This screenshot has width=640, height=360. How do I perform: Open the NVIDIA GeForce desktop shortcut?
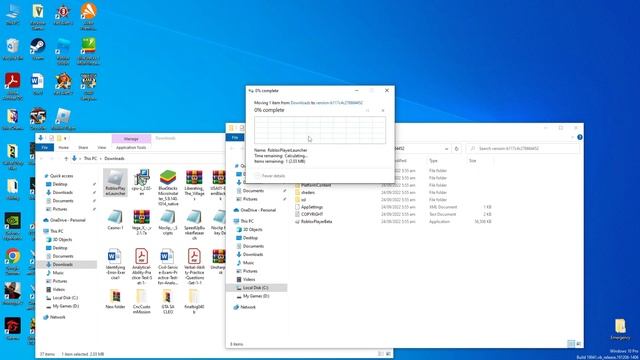tap(13, 226)
